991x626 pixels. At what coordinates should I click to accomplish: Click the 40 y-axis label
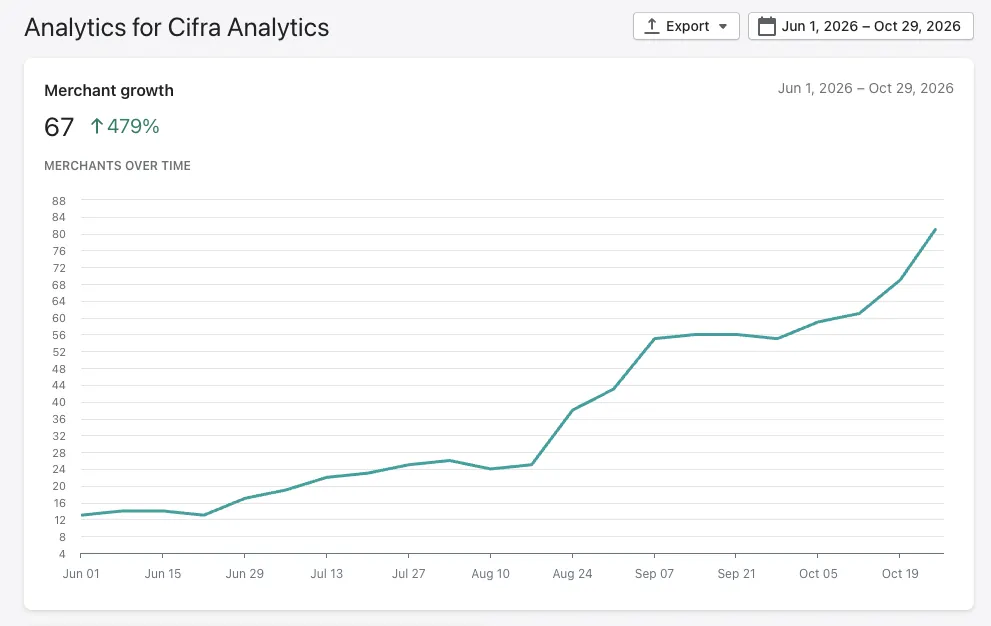pyautogui.click(x=59, y=402)
